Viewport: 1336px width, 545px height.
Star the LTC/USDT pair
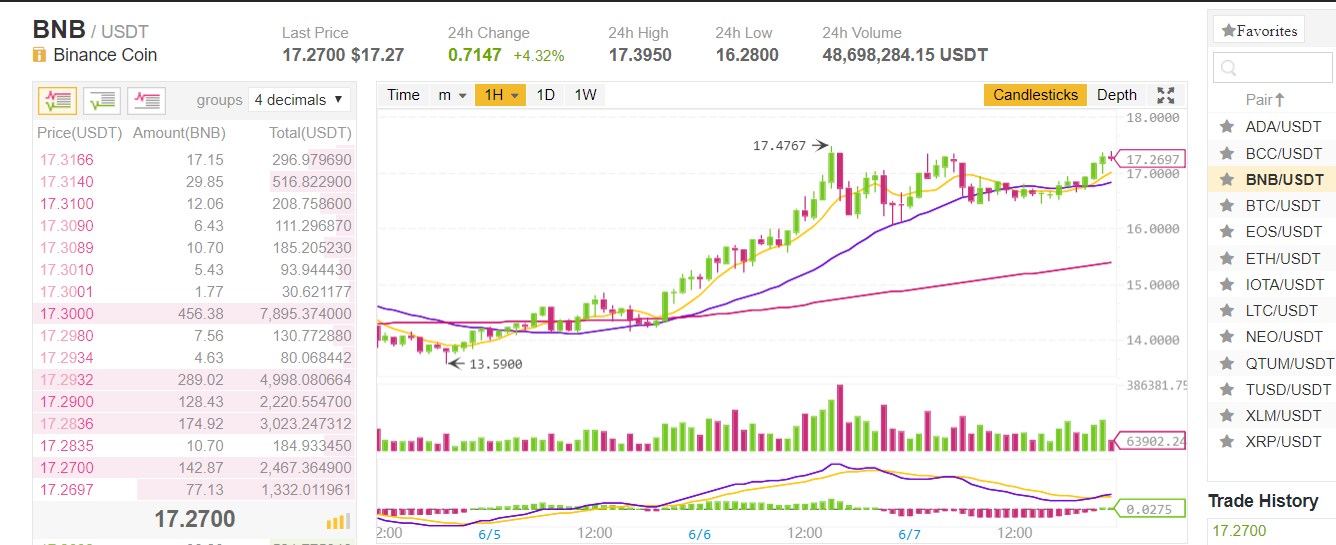(1226, 311)
